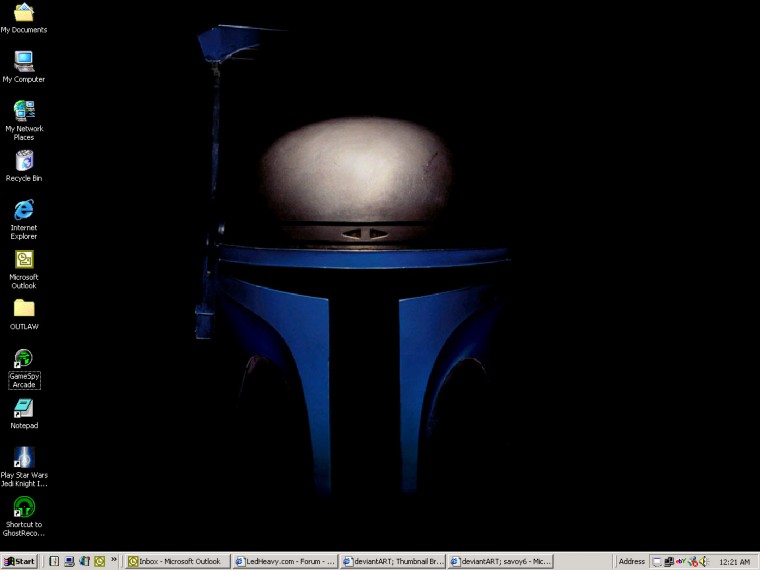Click Show Desktop icon in Quick Launch
The image size is (760, 570).
coord(69,561)
